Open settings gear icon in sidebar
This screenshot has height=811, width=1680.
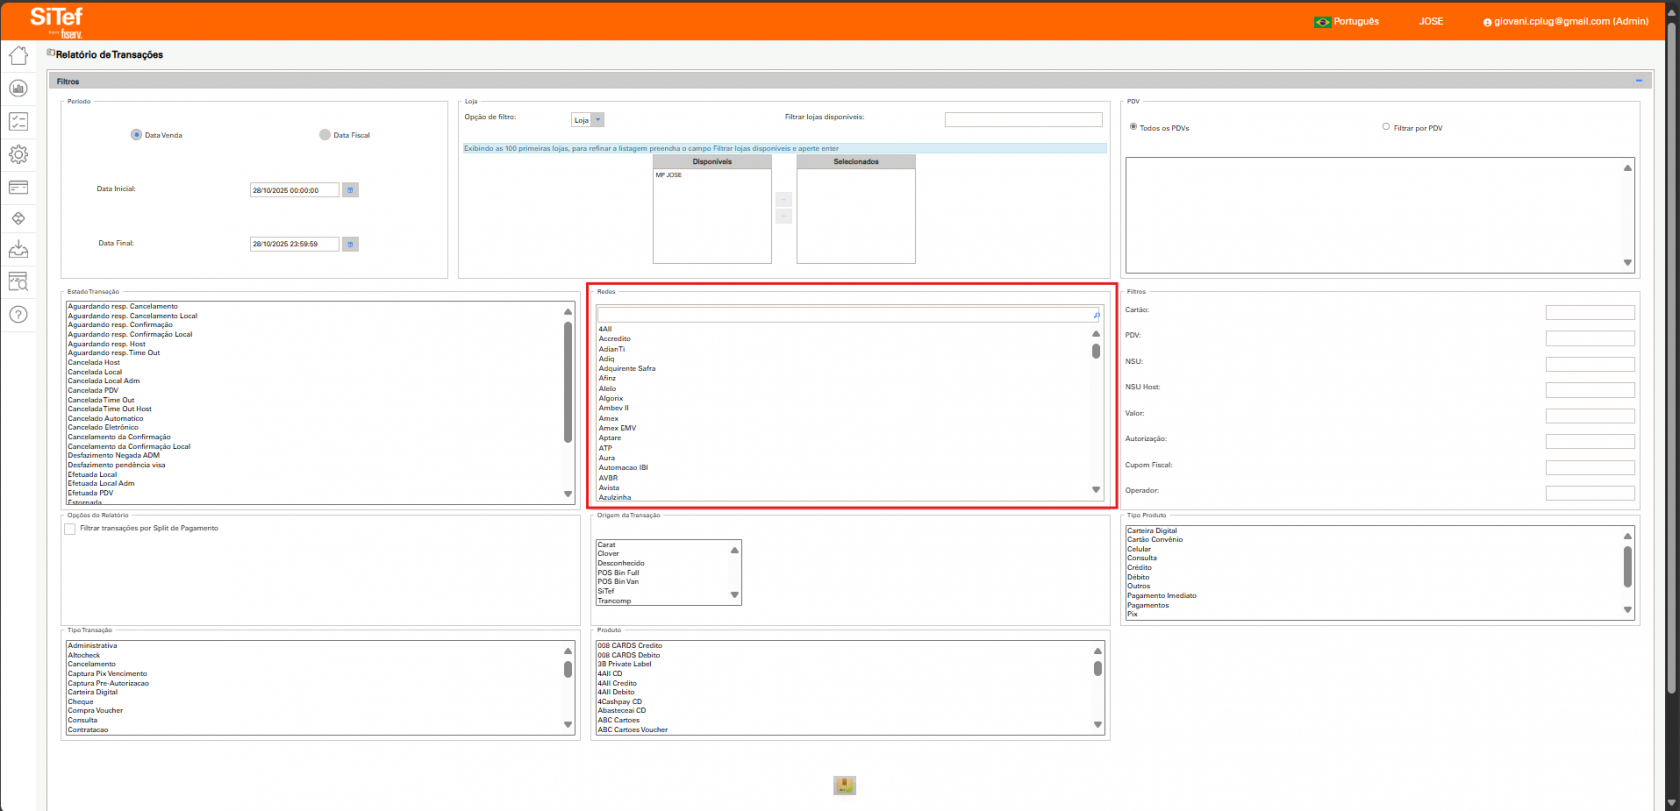[18, 154]
